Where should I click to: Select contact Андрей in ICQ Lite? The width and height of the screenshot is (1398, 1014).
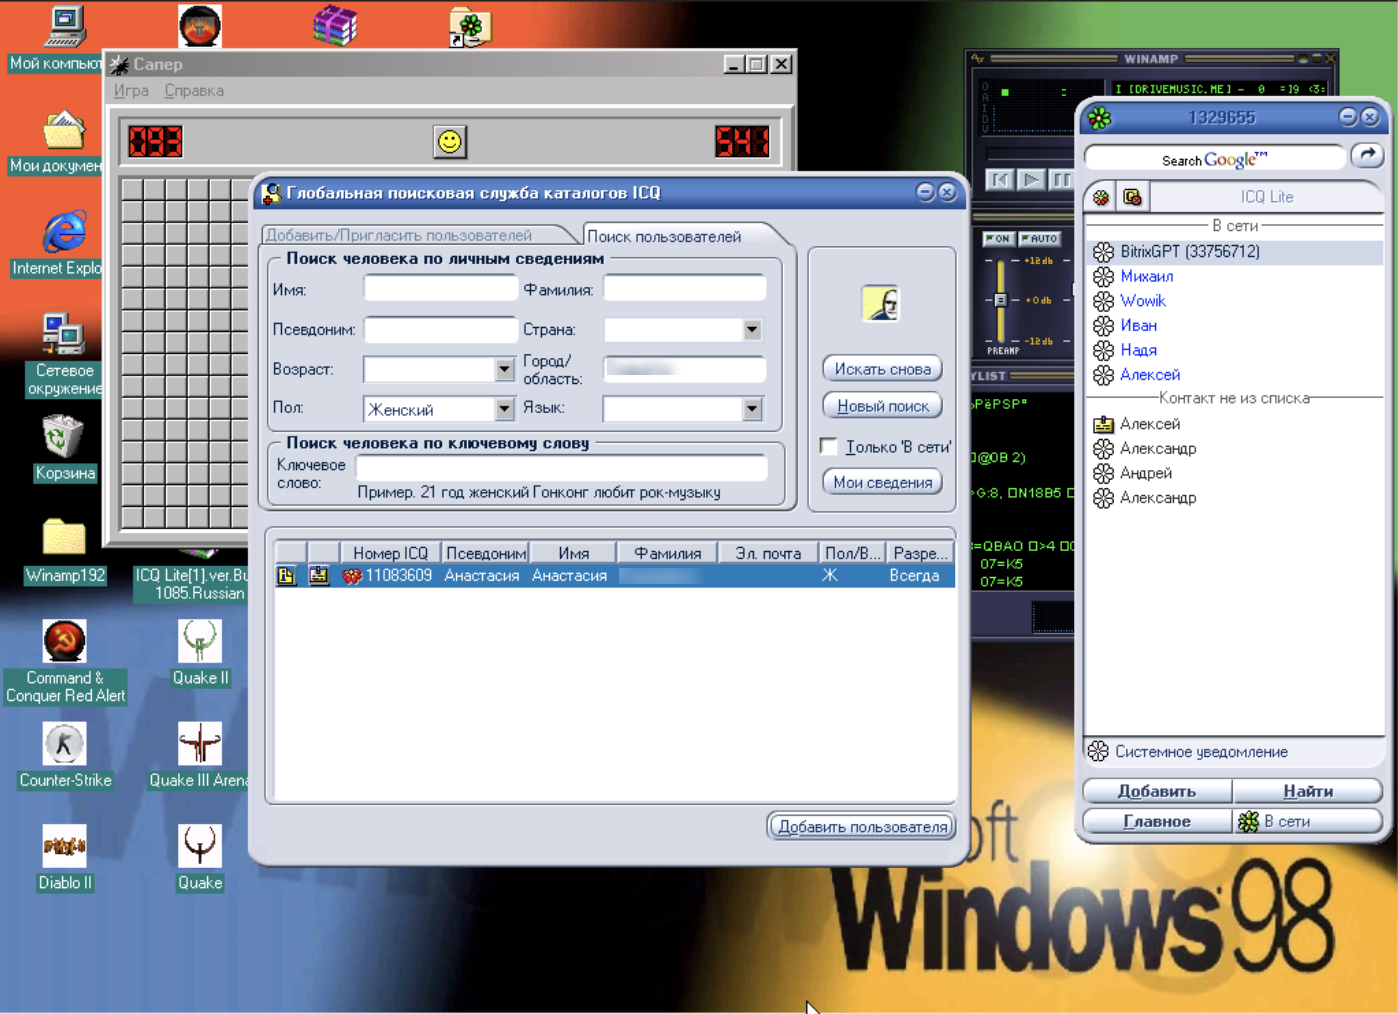pyautogui.click(x=1234, y=473)
